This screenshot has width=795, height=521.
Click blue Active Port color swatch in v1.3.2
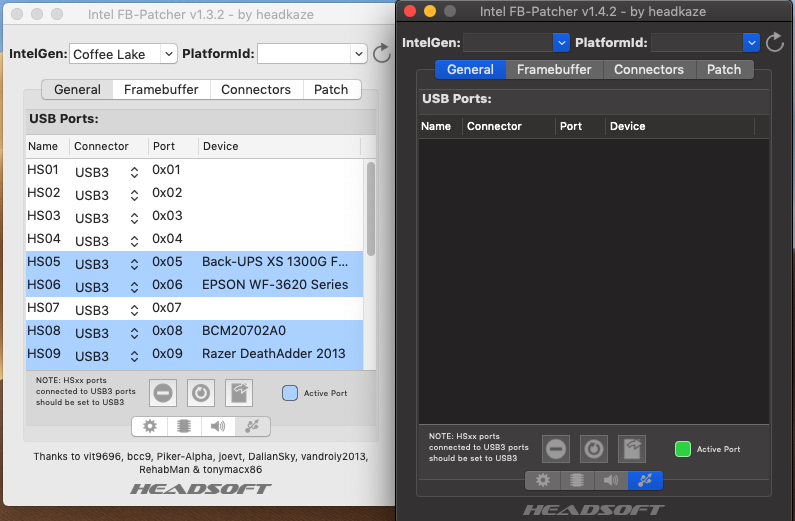pyautogui.click(x=290, y=393)
